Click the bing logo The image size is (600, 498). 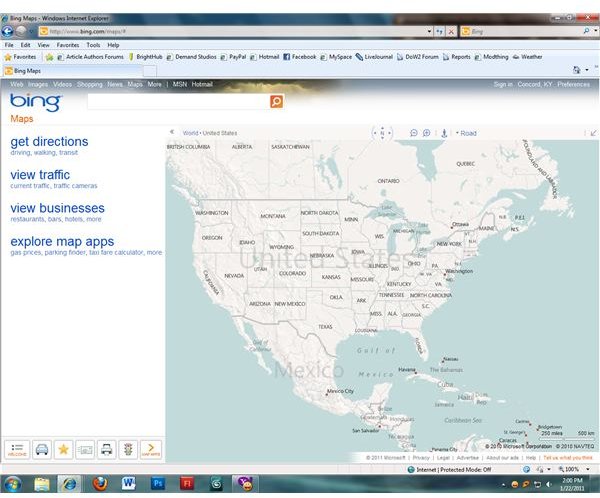(36, 102)
